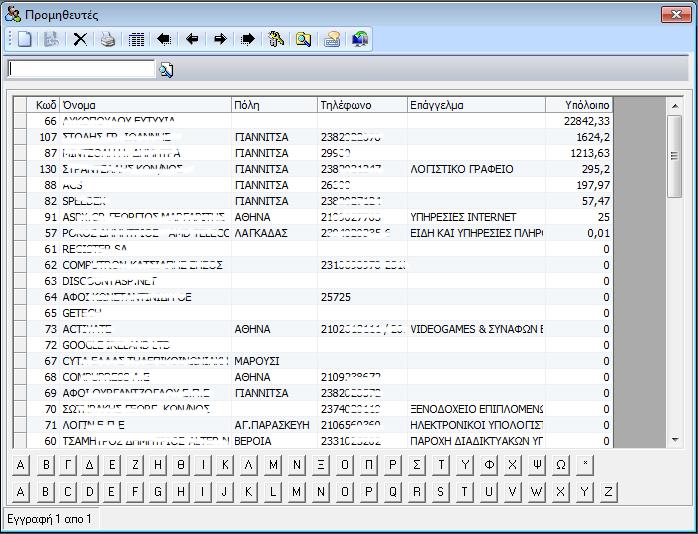Sort by Πόλη column header
This screenshot has height=534, width=698.
274,105
